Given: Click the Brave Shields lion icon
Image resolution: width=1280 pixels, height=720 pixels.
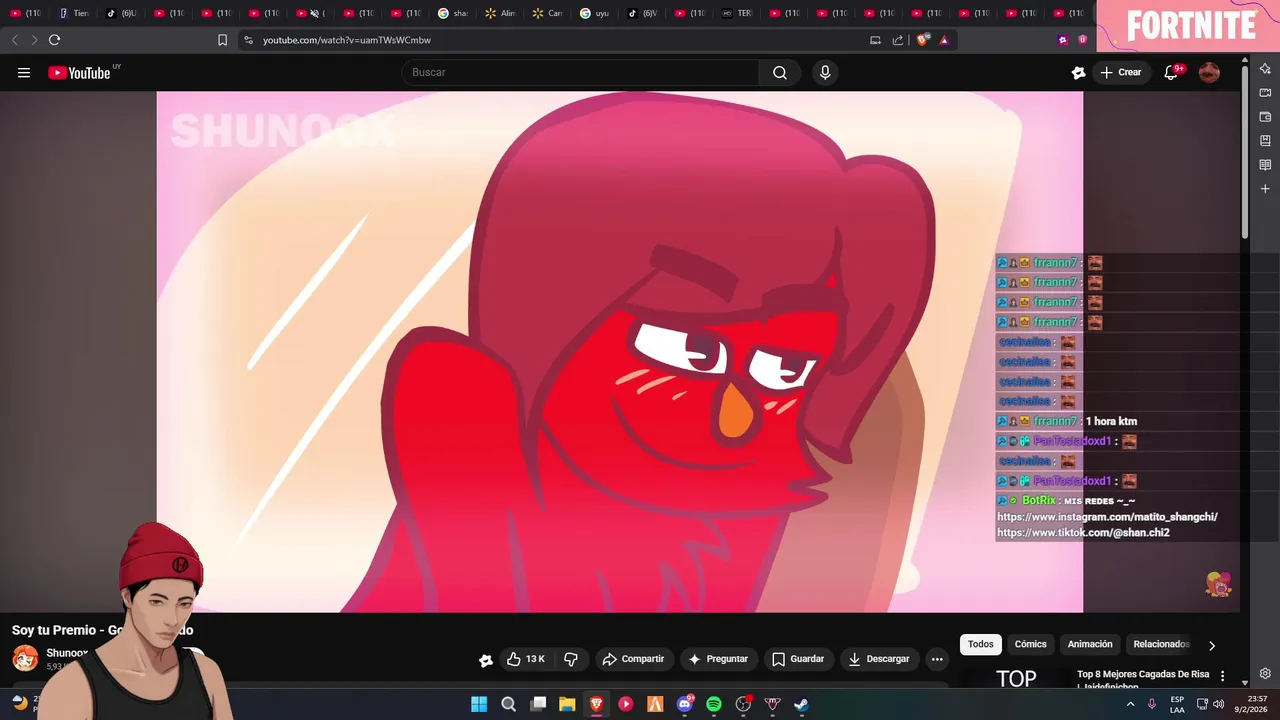Looking at the screenshot, I should coord(923,39).
